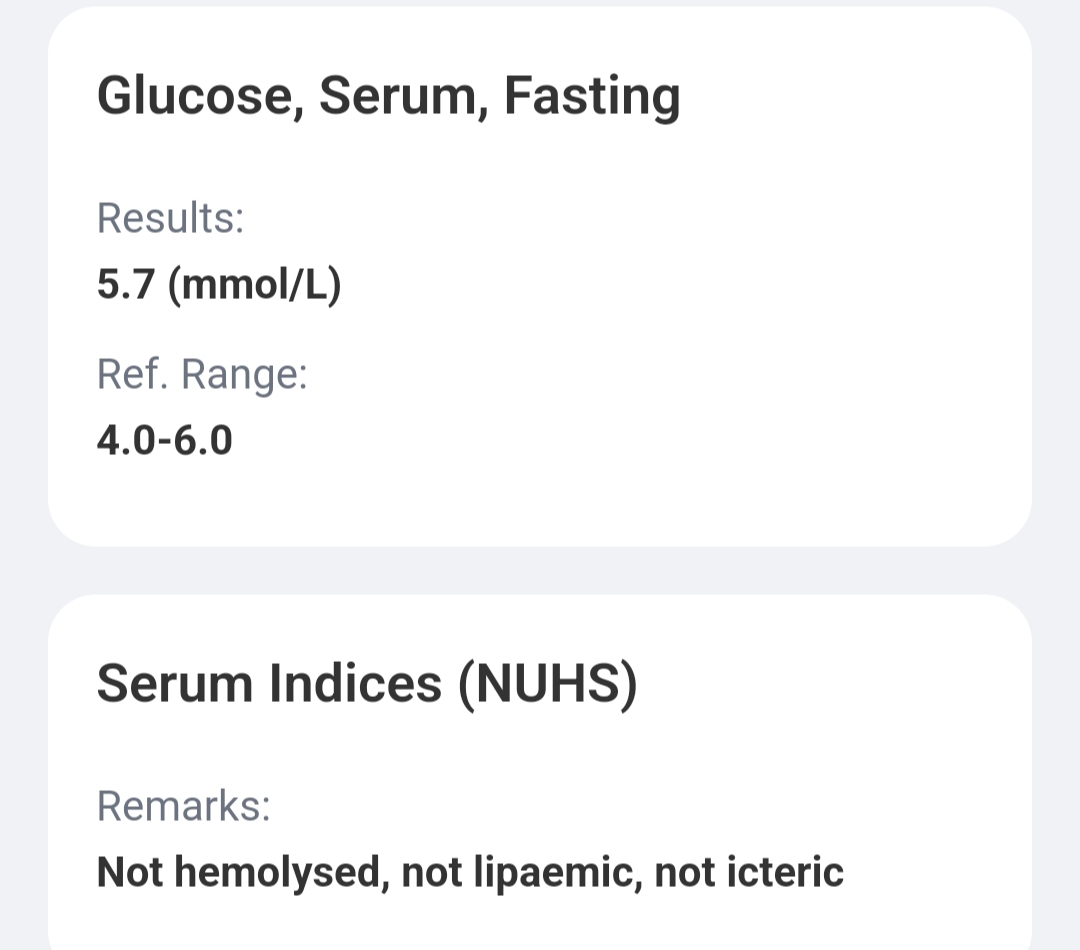Select the (mmol/L) unit text
The width and height of the screenshot is (1080, 950).
coord(255,284)
